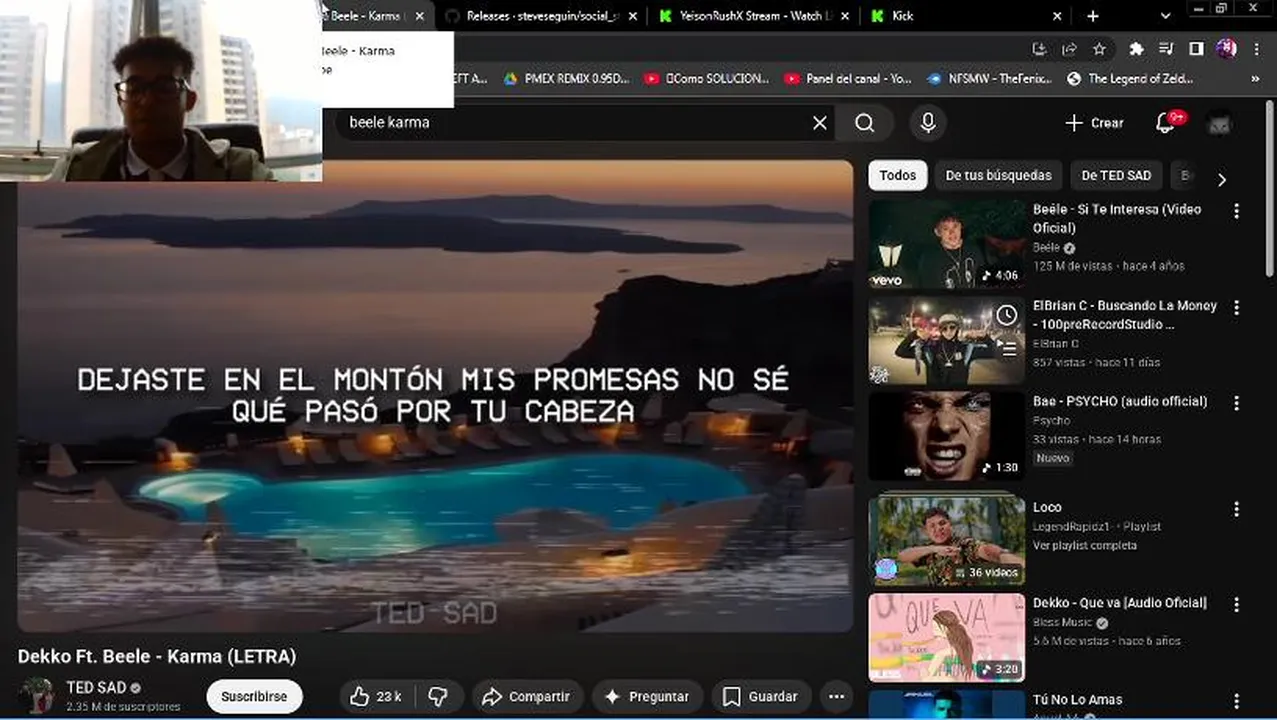This screenshot has width=1277, height=720.
Task: Close the Releases stevesequin tab
Action: click(631, 16)
